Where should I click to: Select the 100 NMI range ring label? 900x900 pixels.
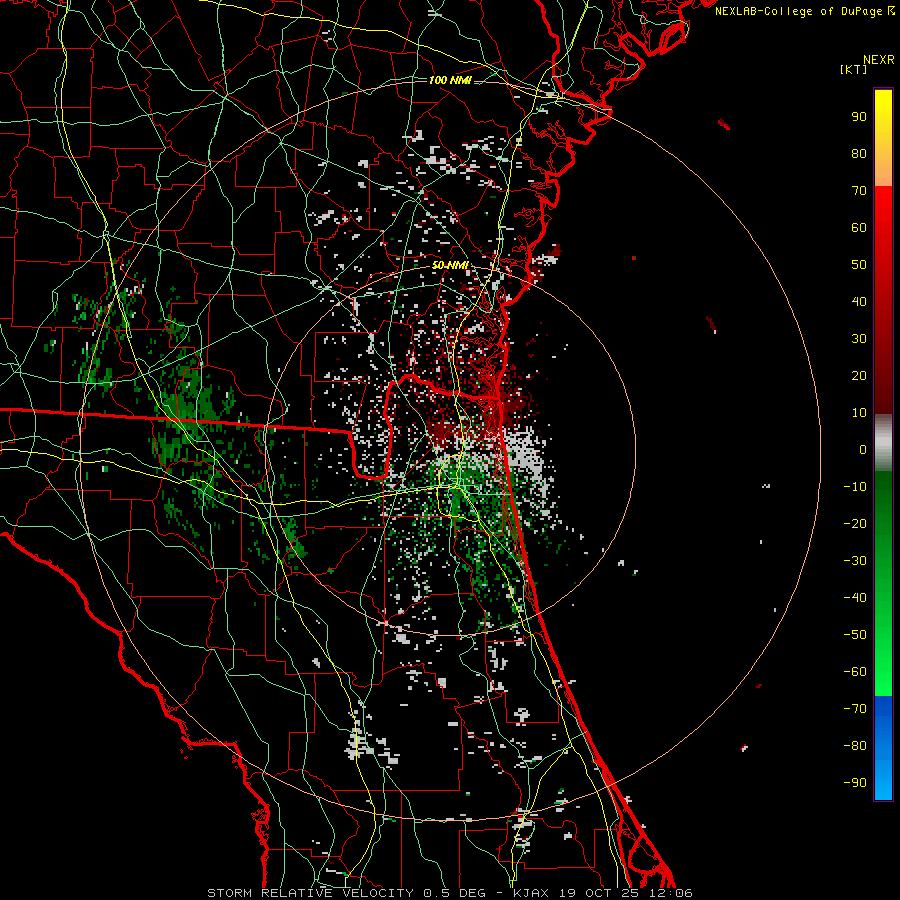point(450,80)
